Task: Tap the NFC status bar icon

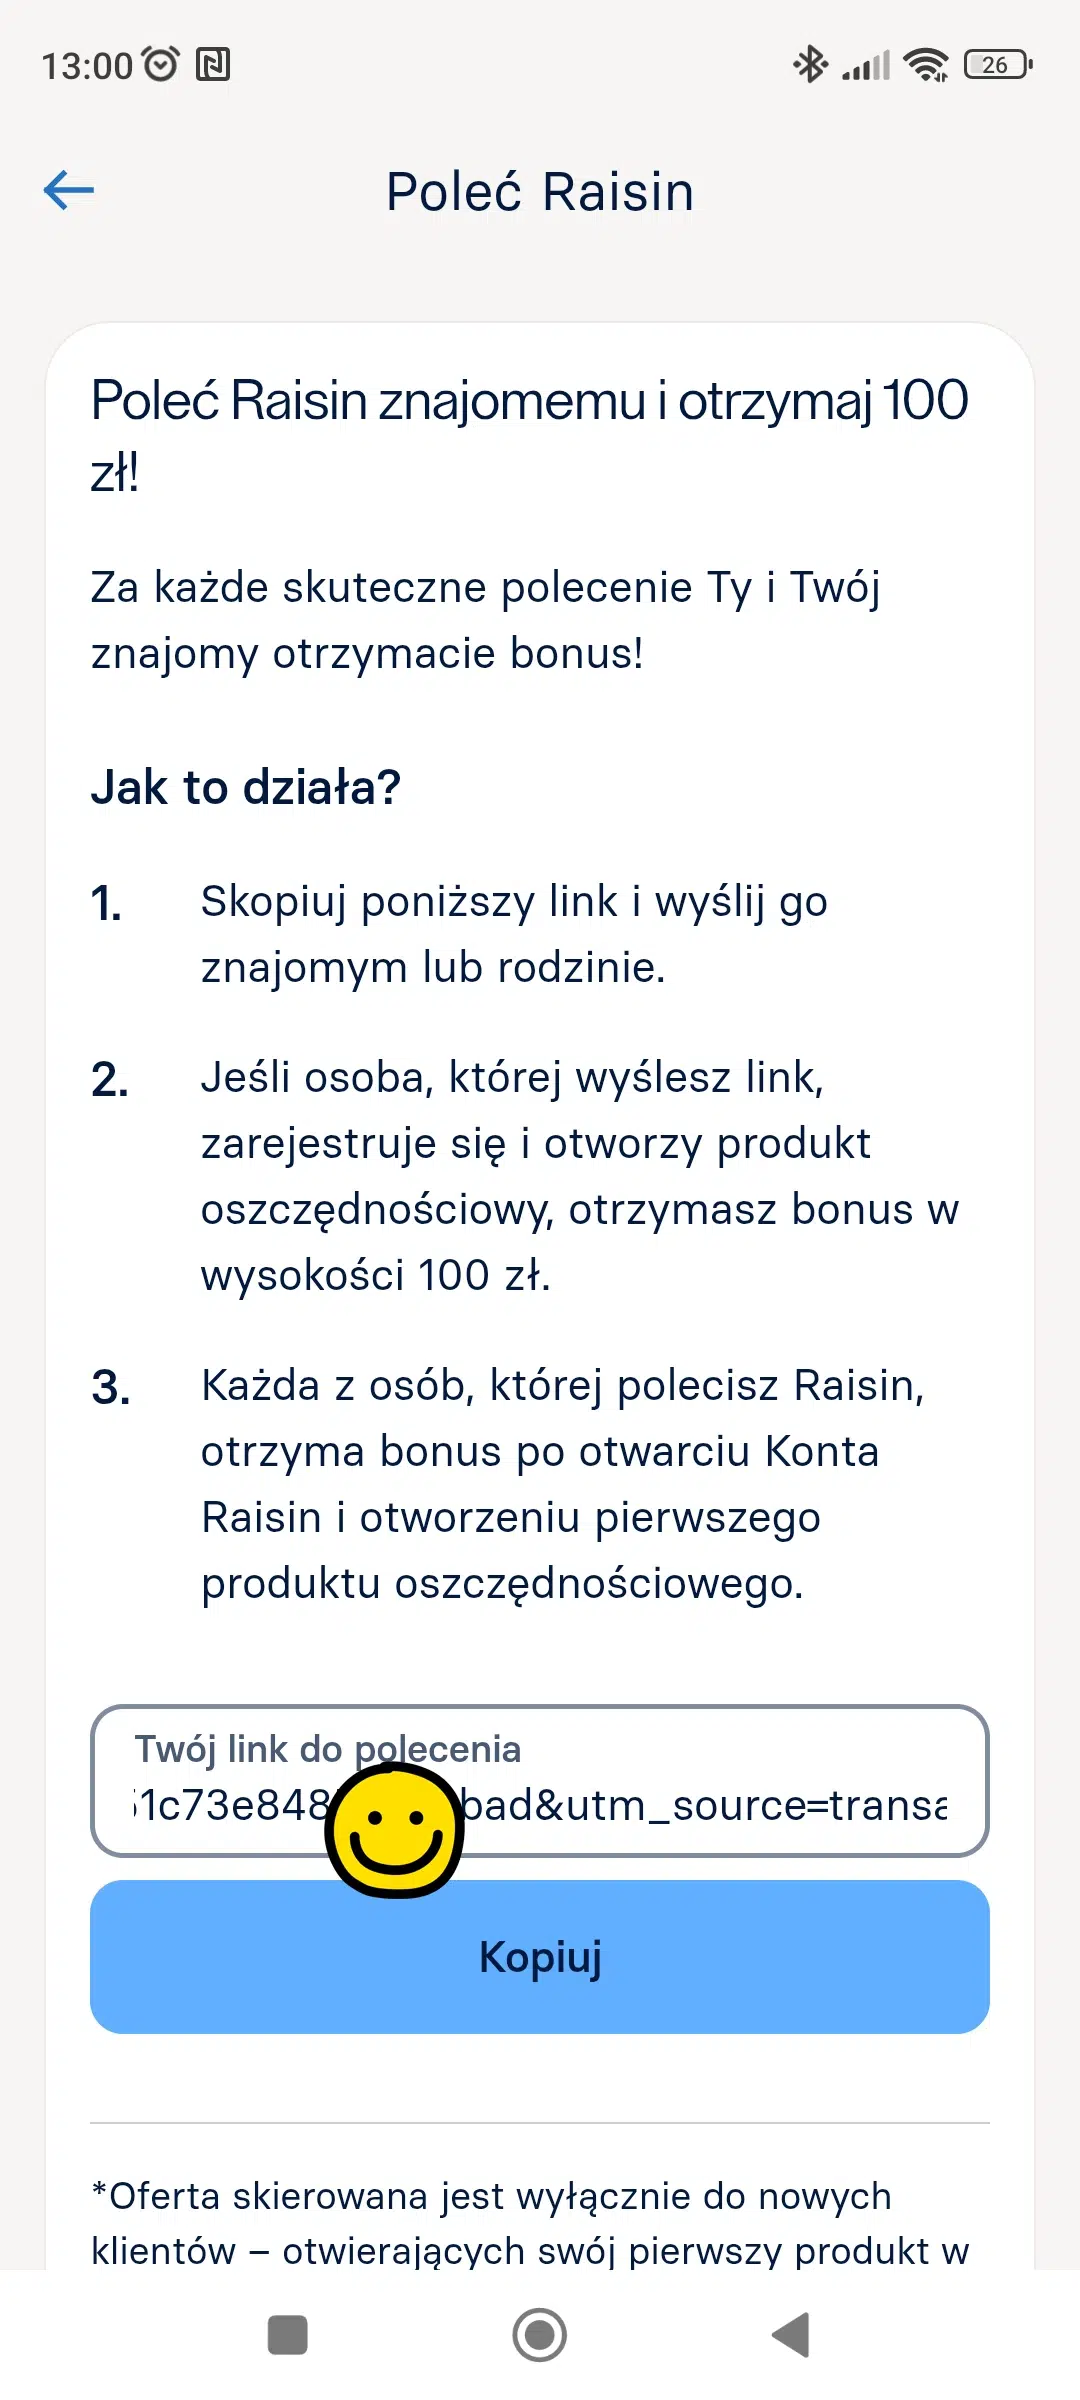Action: pos(213,65)
